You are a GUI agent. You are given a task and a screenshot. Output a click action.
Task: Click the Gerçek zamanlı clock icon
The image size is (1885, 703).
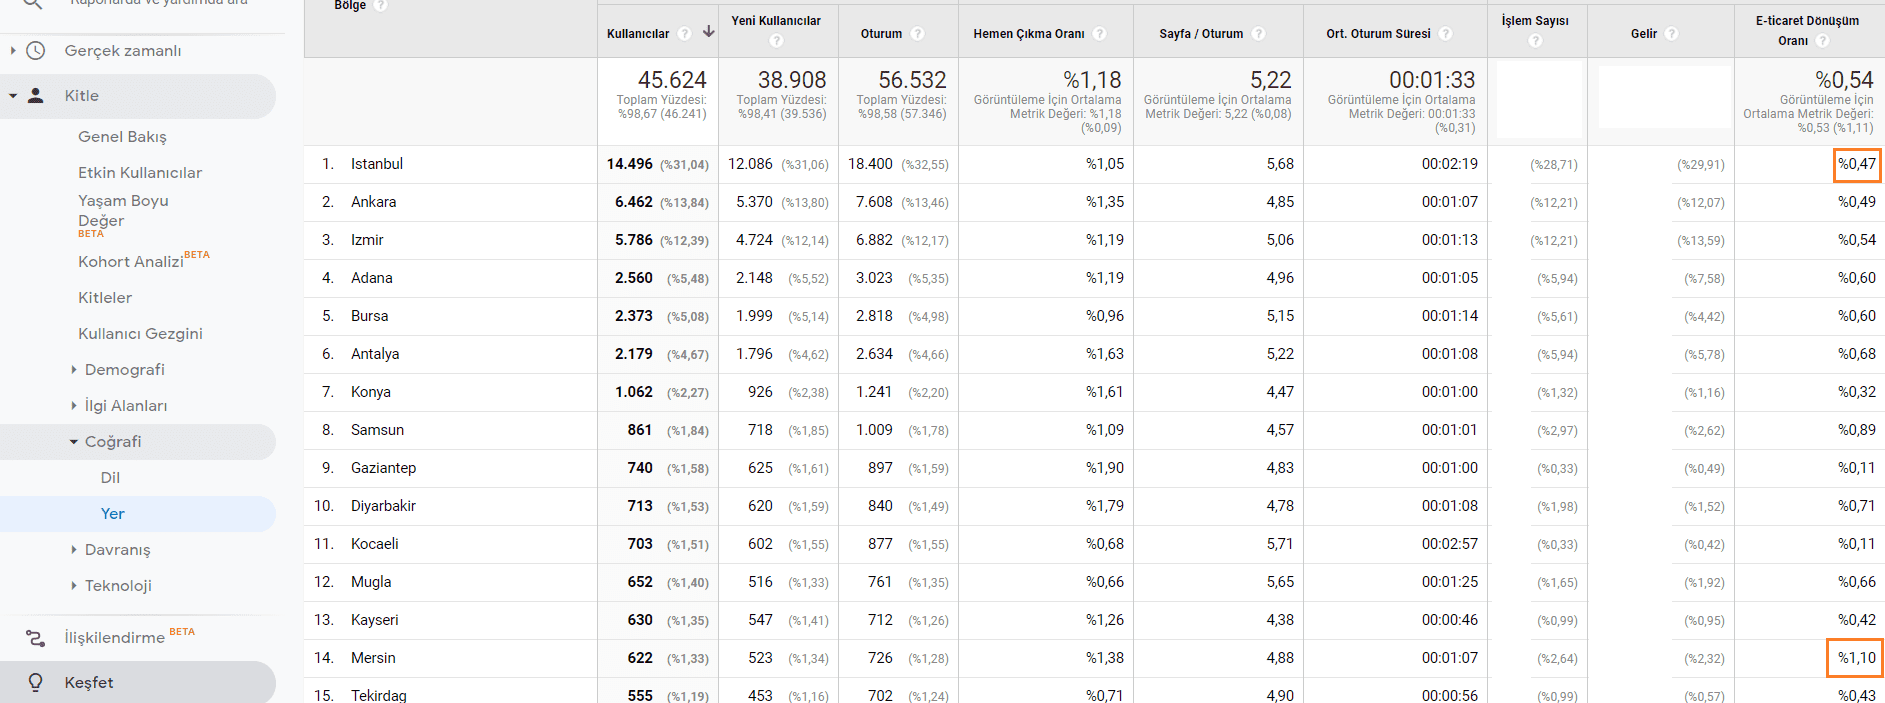(36, 51)
